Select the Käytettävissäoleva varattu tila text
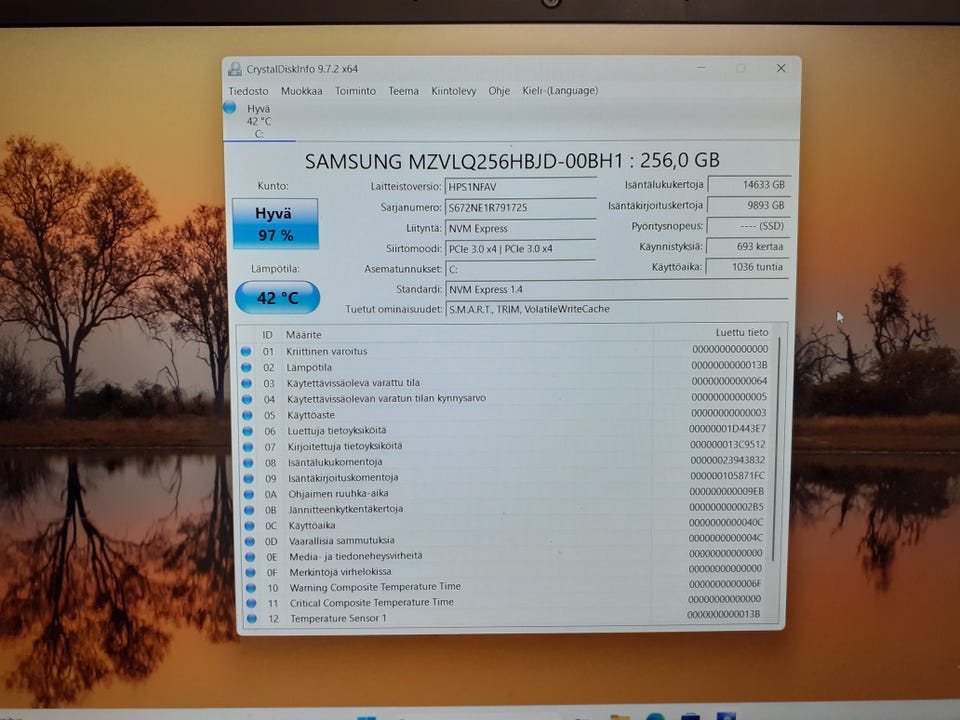This screenshot has height=720, width=960. [353, 383]
